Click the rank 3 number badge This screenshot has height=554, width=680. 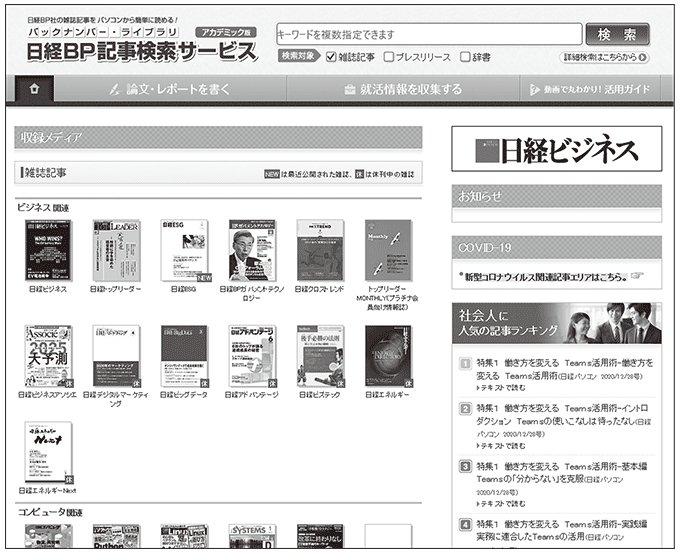click(x=465, y=466)
